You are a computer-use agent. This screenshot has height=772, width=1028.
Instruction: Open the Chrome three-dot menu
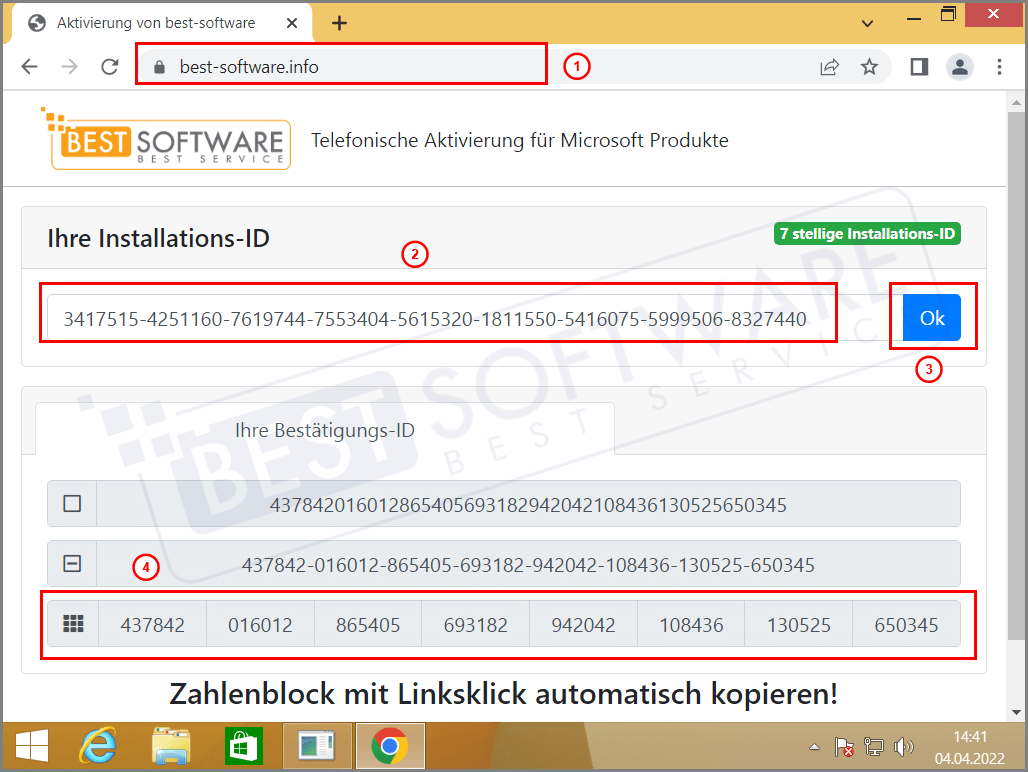pos(999,66)
